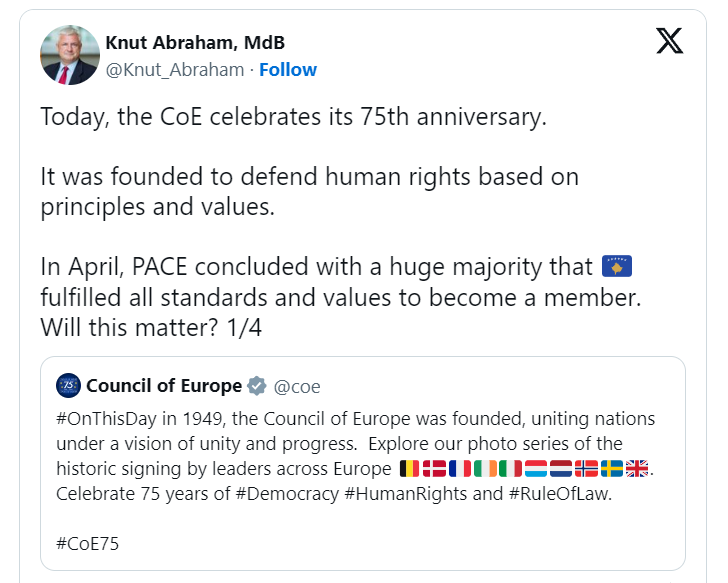Screen dimensions: 728x583
Task: Click the Council of Europe avatar icon
Action: coord(69,386)
